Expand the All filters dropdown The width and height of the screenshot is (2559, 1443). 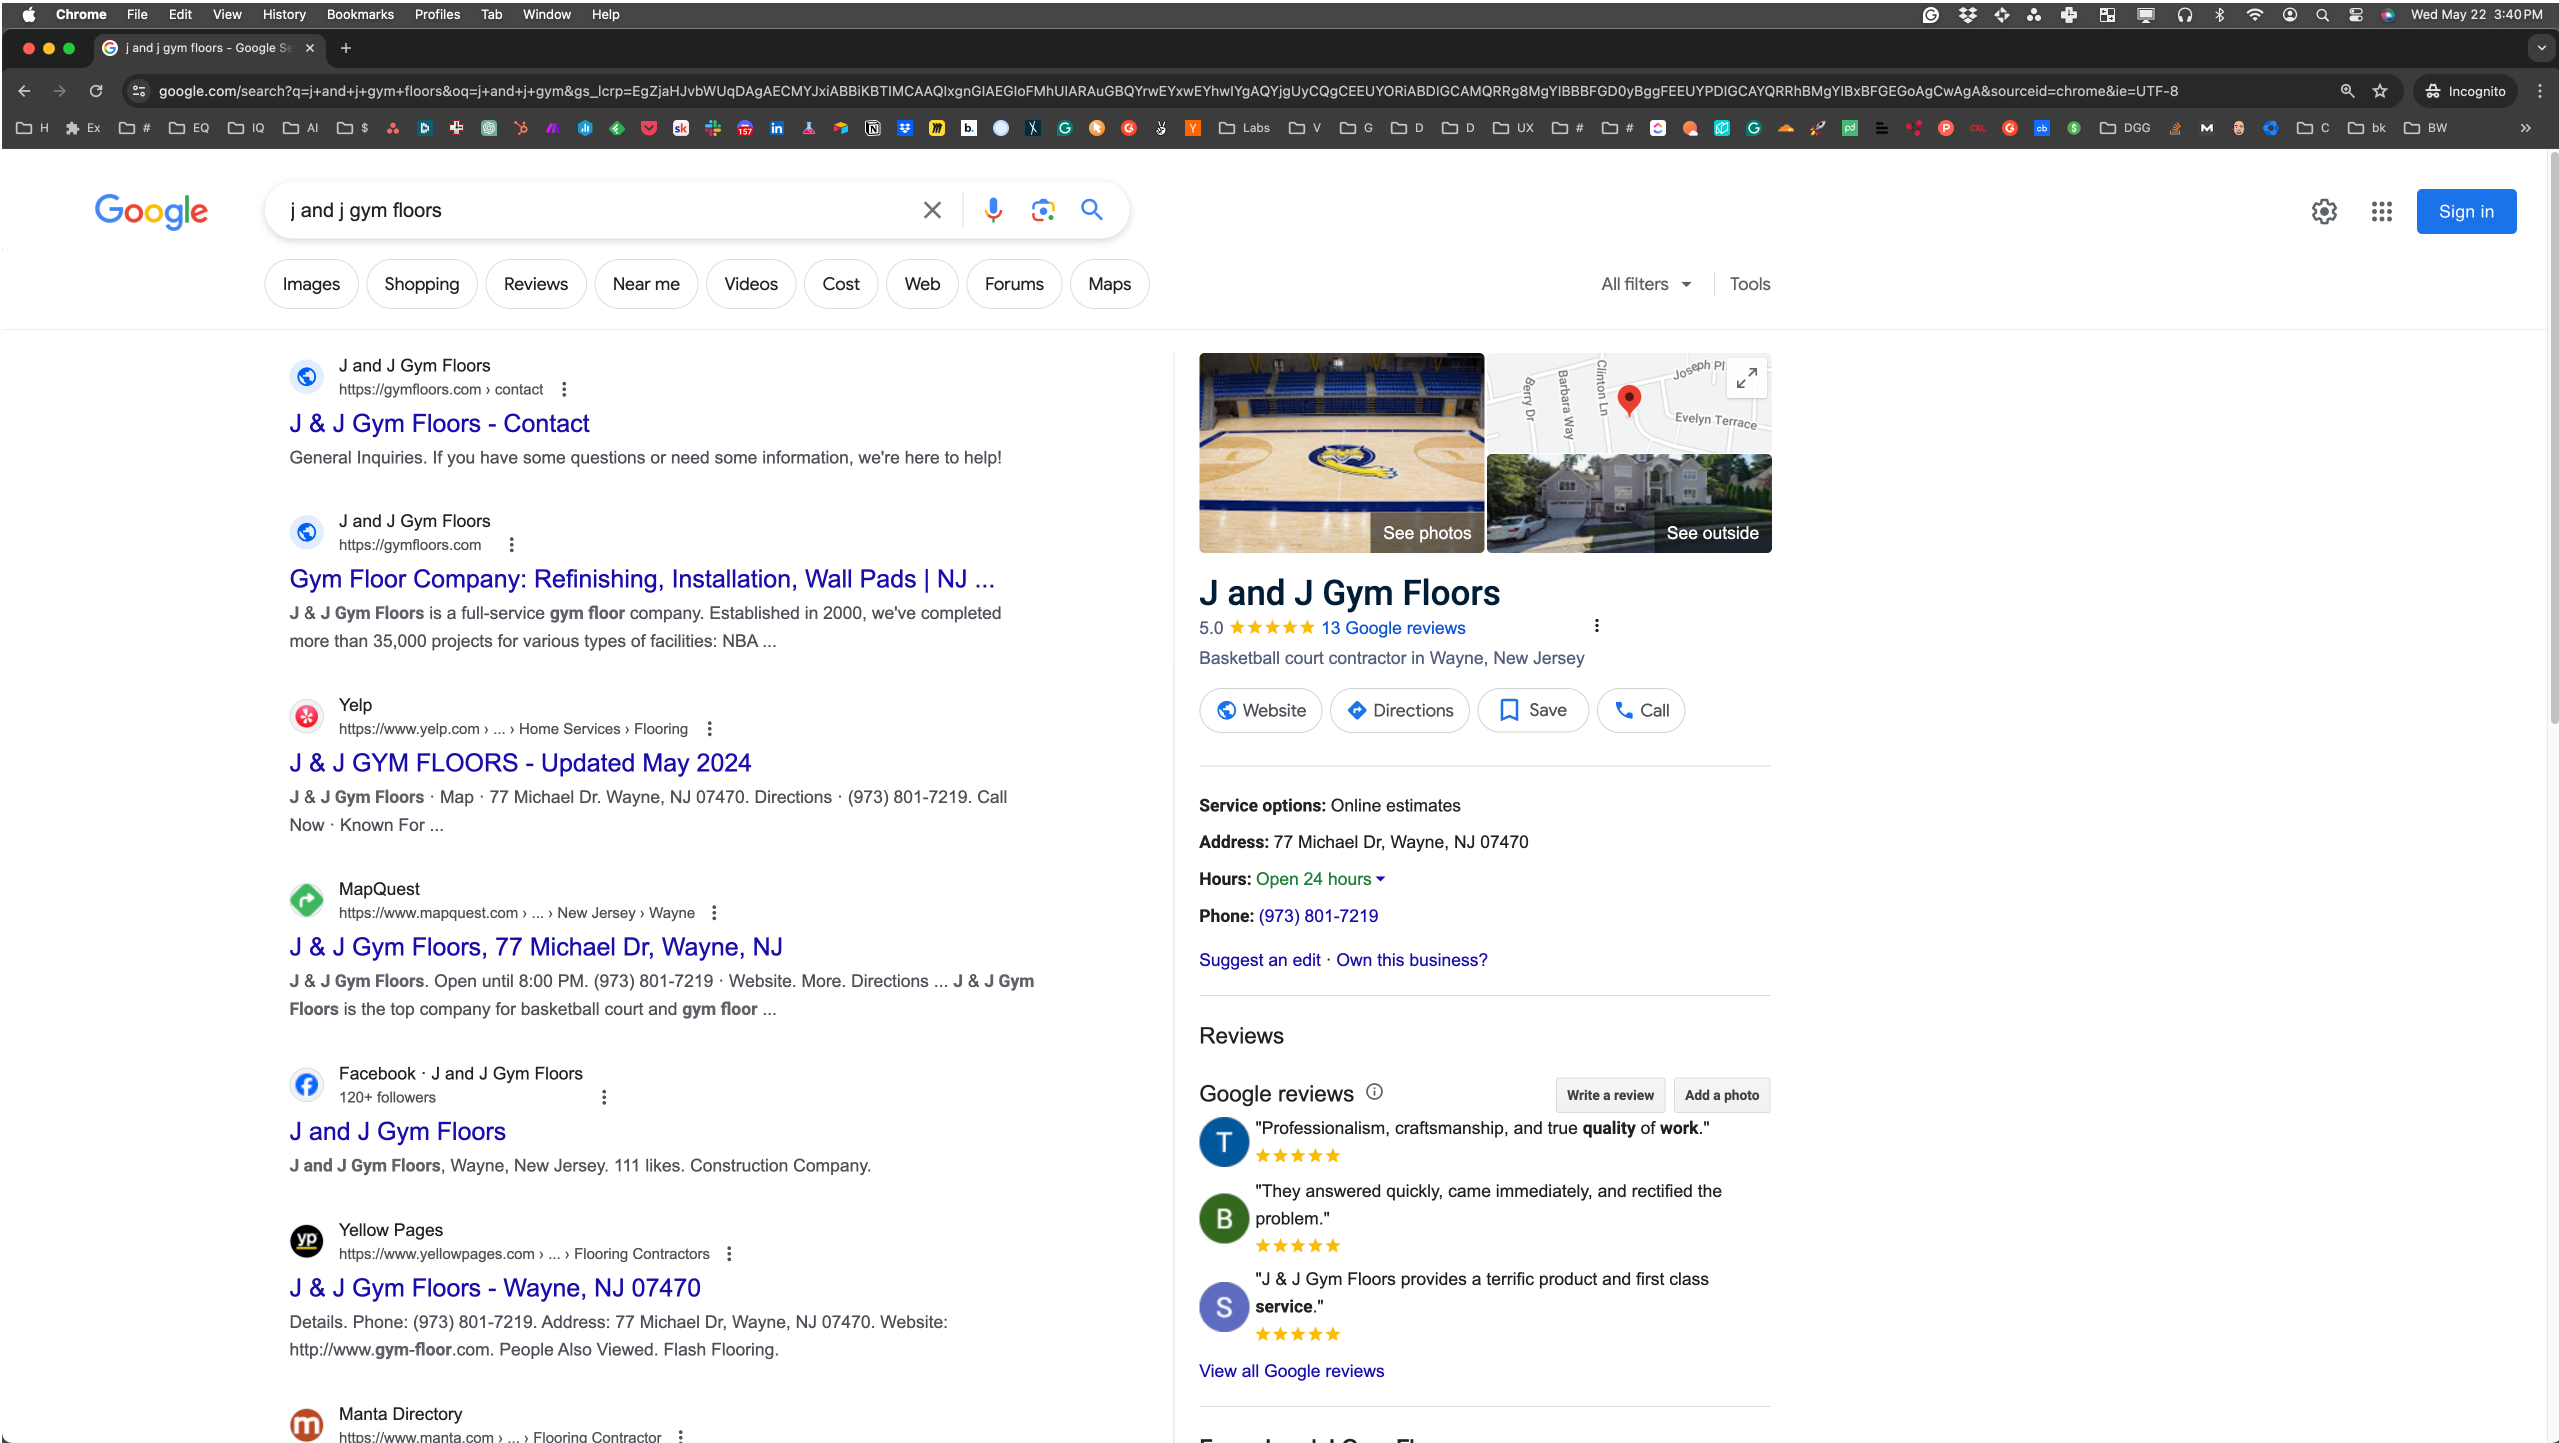point(1645,284)
